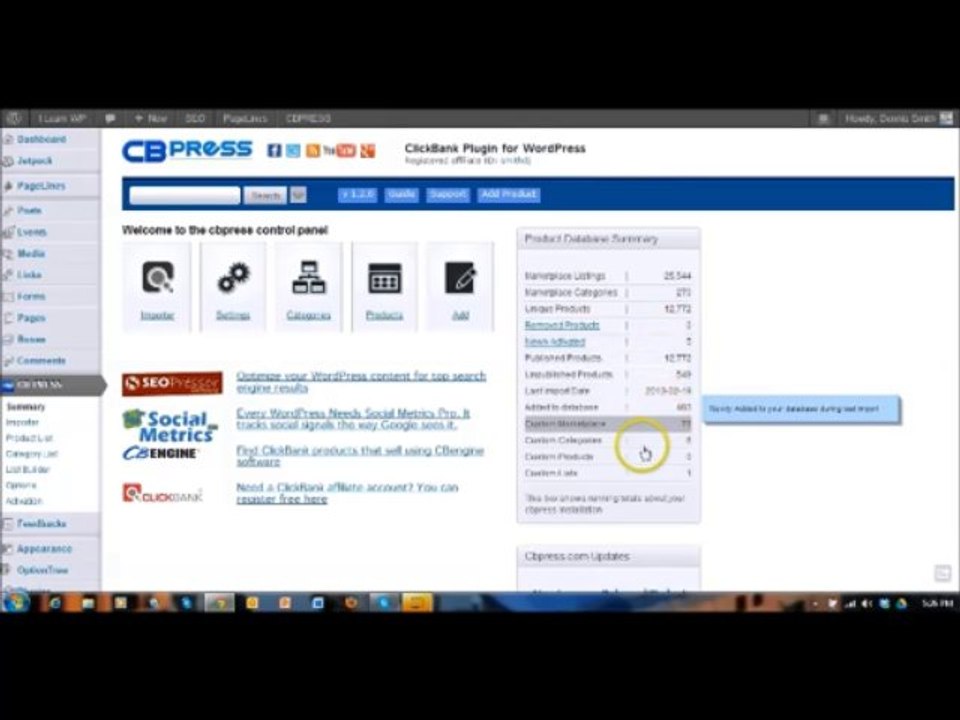This screenshot has height=720, width=960.
Task: Open the Products grid icon
Action: 384,278
